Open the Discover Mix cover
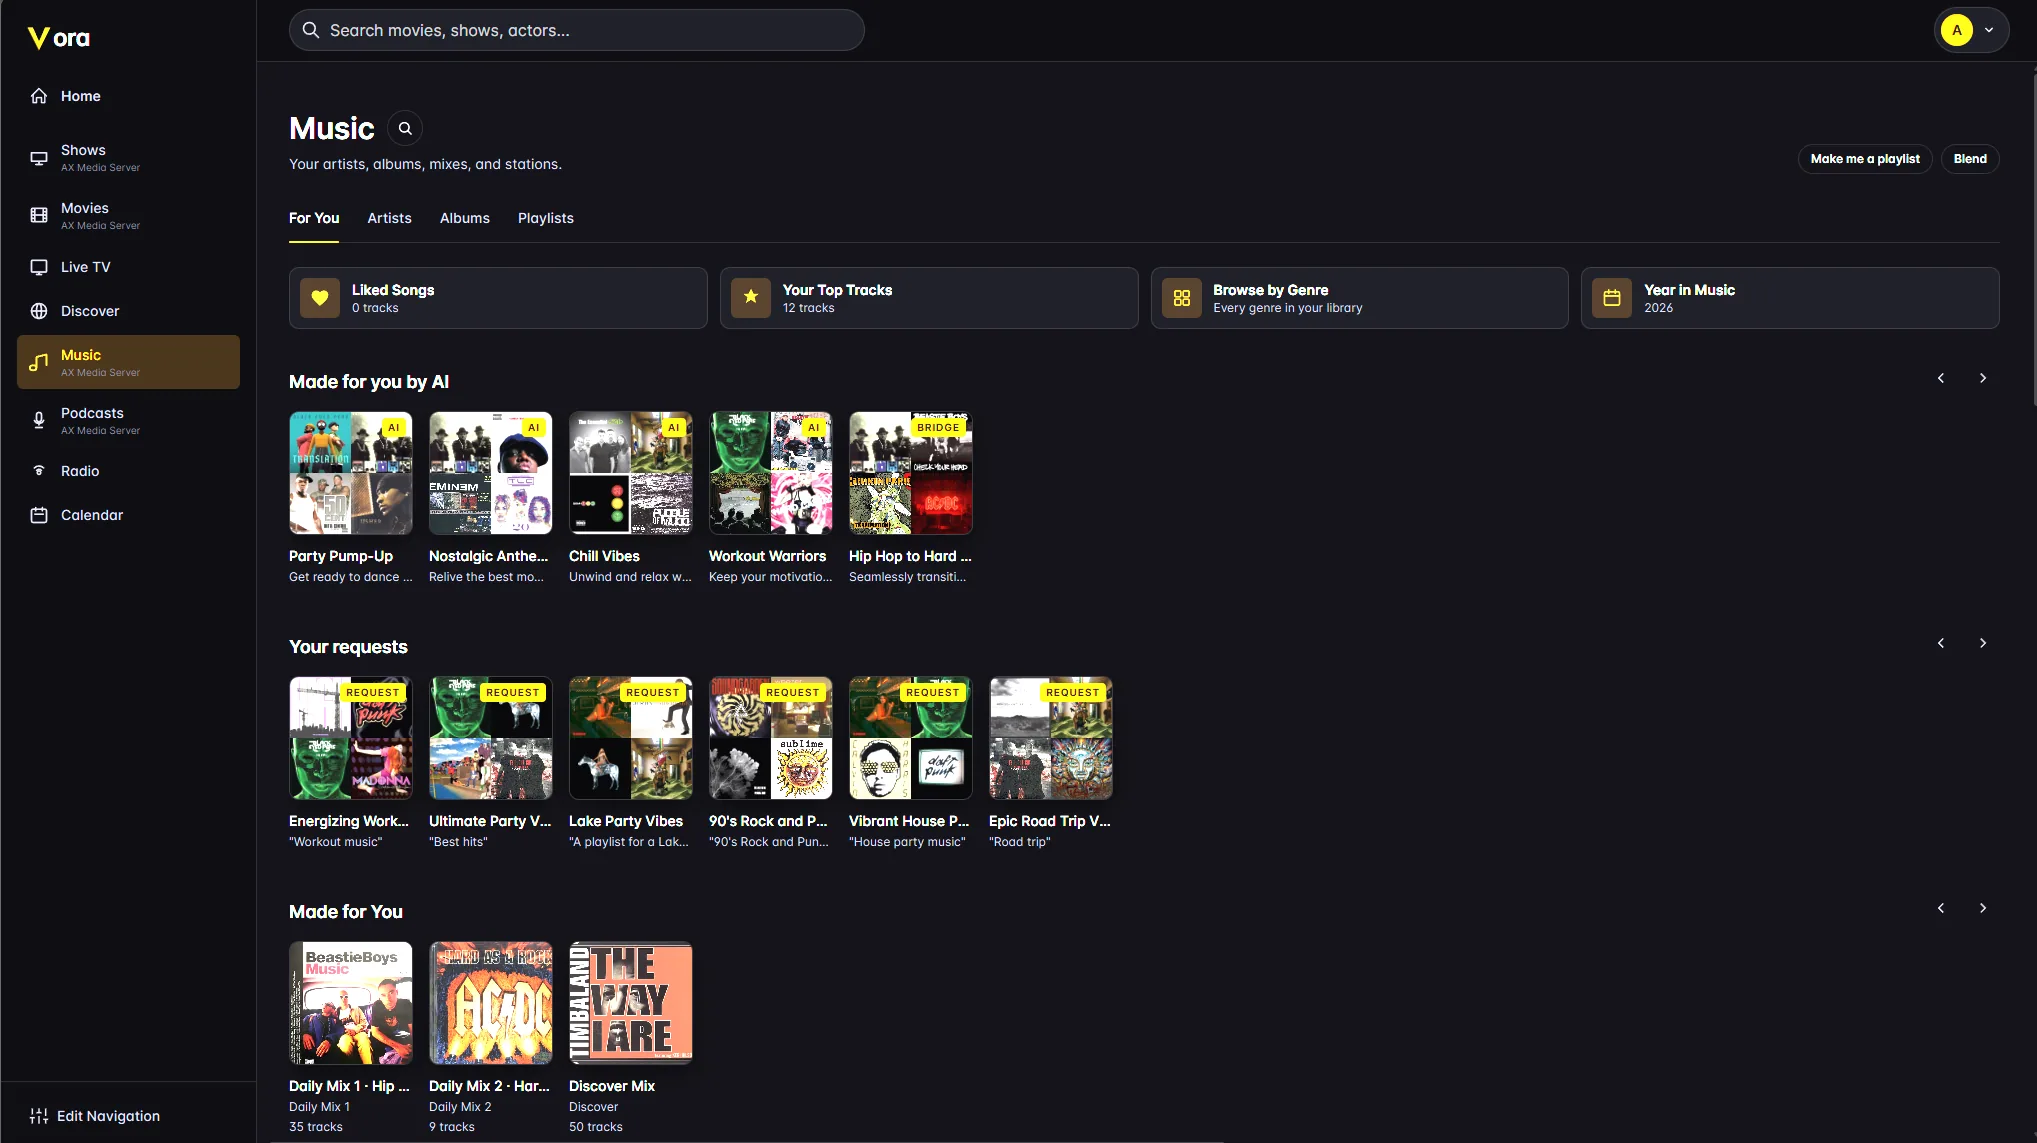 click(631, 1003)
